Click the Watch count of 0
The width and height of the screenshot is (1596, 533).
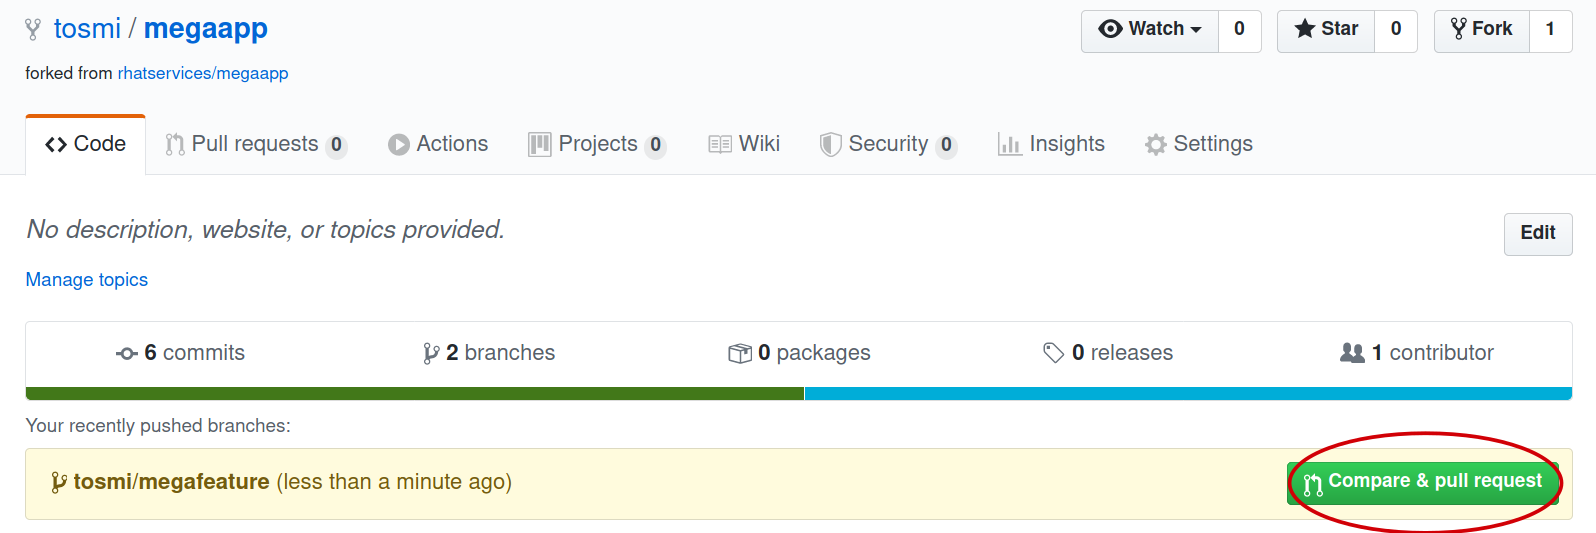coord(1240,29)
